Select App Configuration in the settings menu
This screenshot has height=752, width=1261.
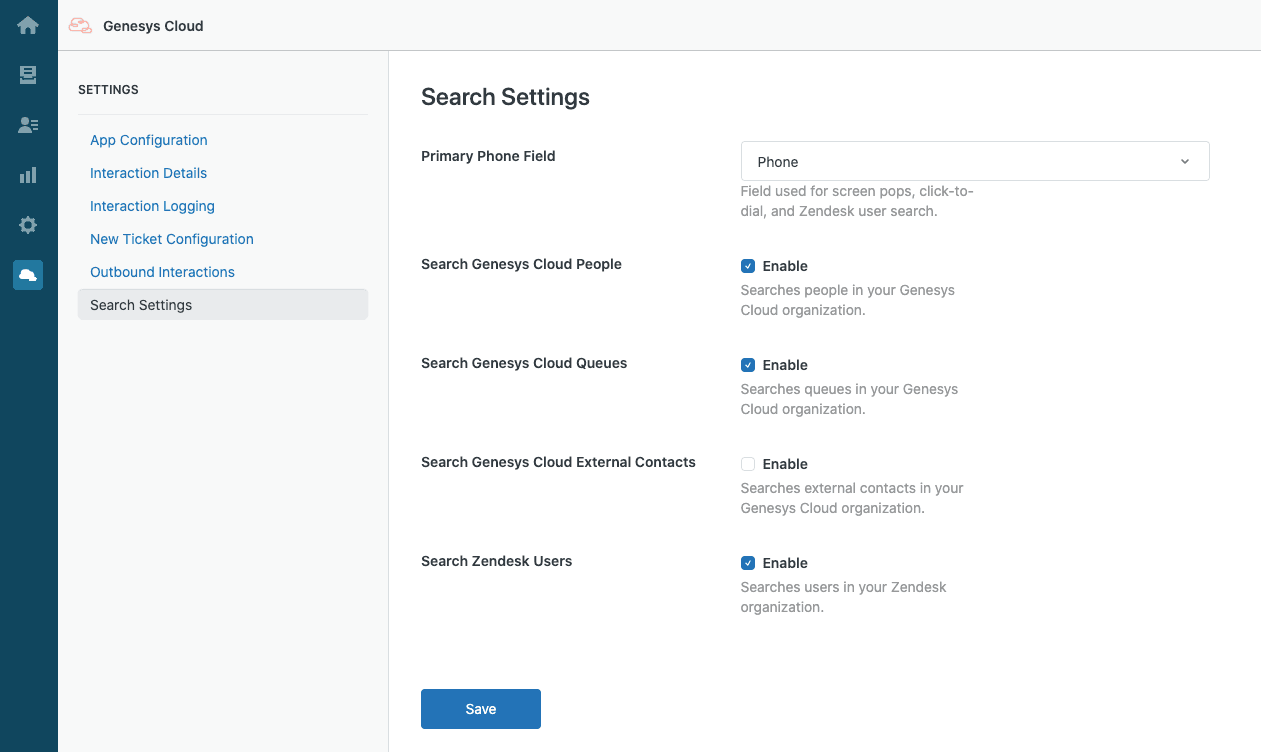148,140
